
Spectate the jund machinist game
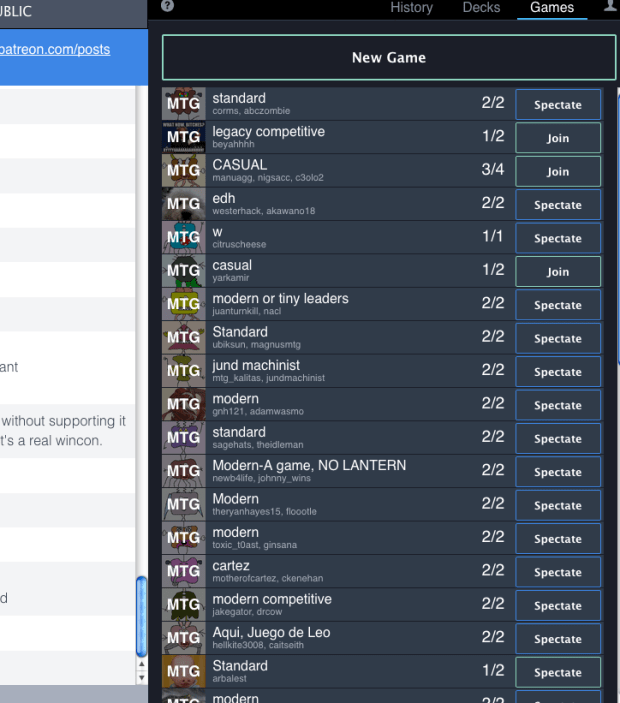pos(558,372)
